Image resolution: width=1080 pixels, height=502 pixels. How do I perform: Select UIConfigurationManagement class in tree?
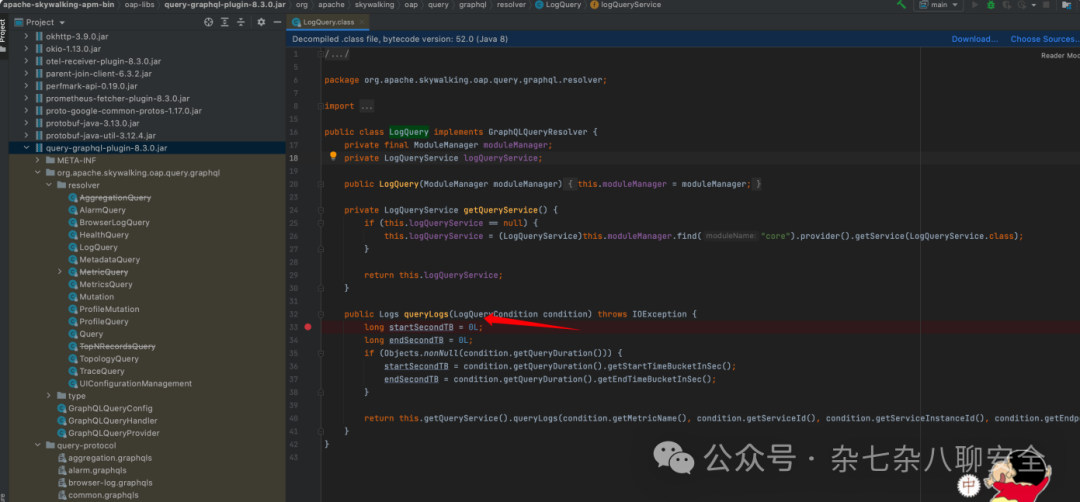click(x=136, y=384)
